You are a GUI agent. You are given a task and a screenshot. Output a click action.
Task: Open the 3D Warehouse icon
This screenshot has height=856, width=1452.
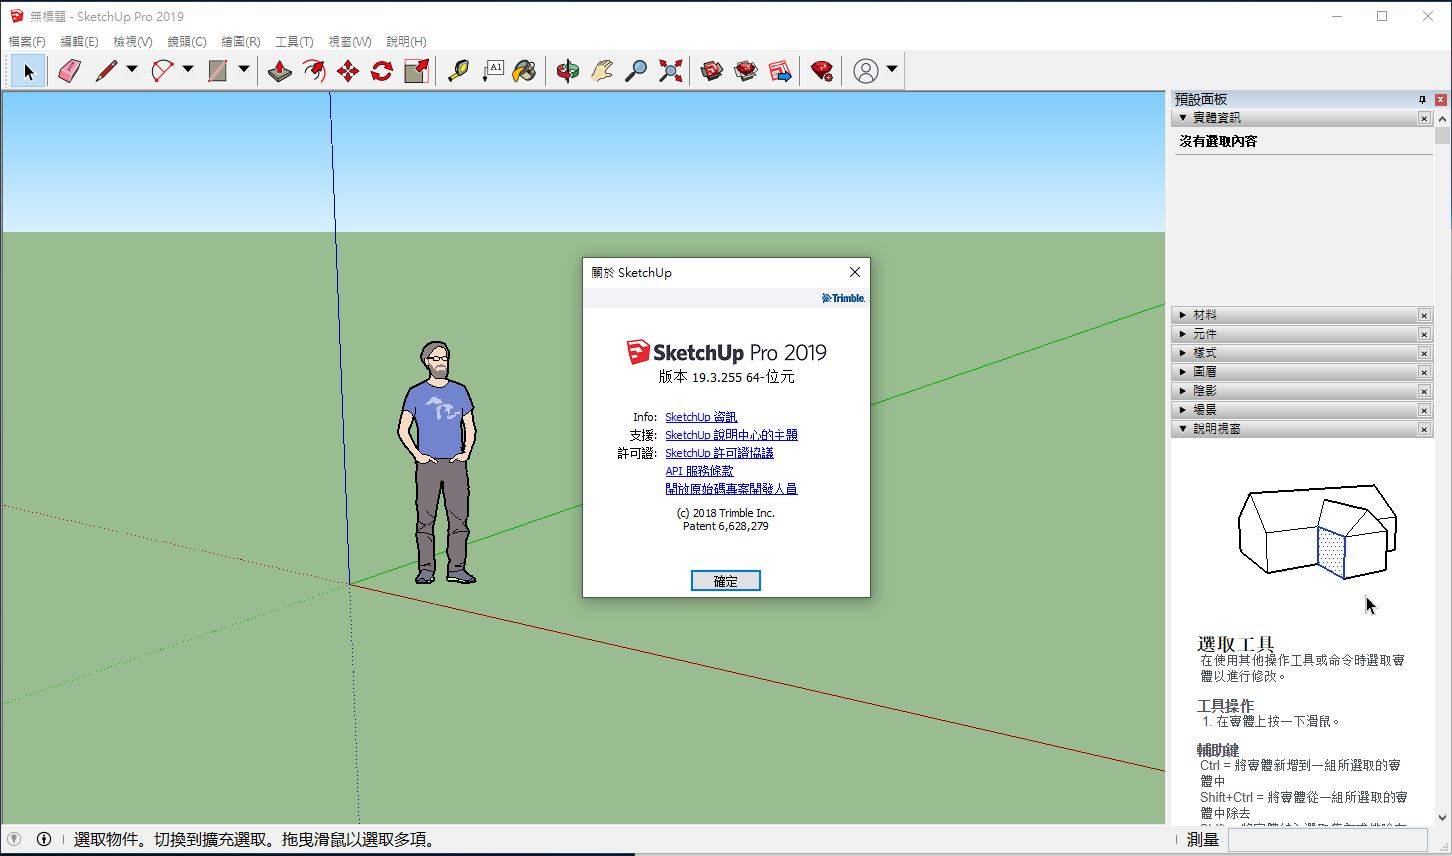tap(712, 71)
